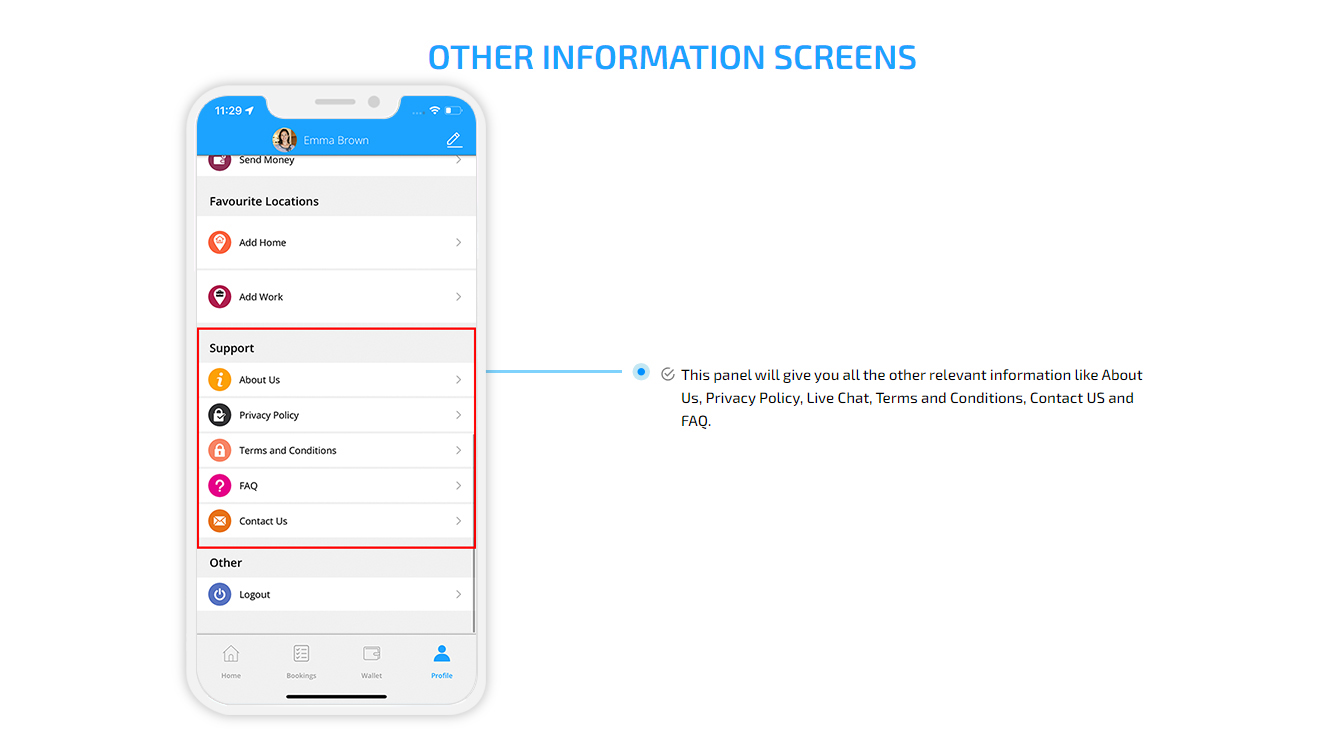This screenshot has width=1344, height=751.
Task: Open the Home tab in bottom bar
Action: click(x=231, y=661)
